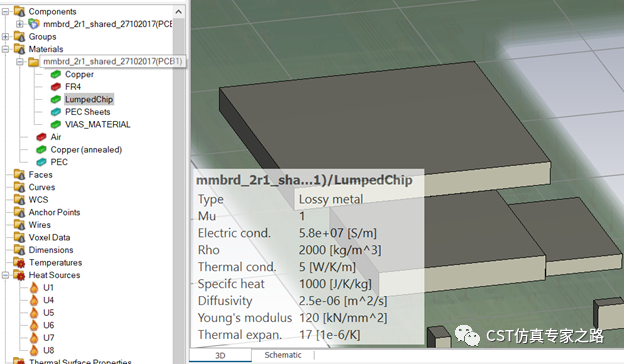Collapse the Heat Sources tree node
624x364 pixels.
[x=5, y=275]
